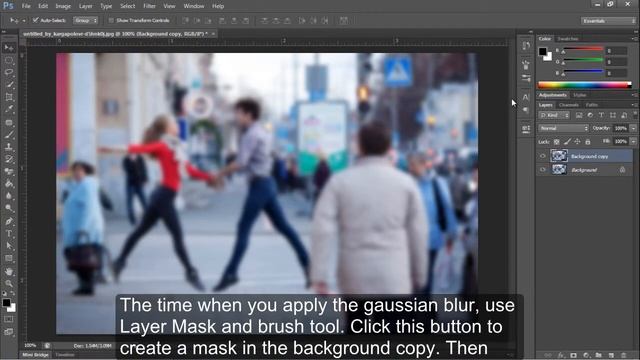This screenshot has height=360, width=640.
Task: Select the Quick Selection tool
Action: click(9, 85)
